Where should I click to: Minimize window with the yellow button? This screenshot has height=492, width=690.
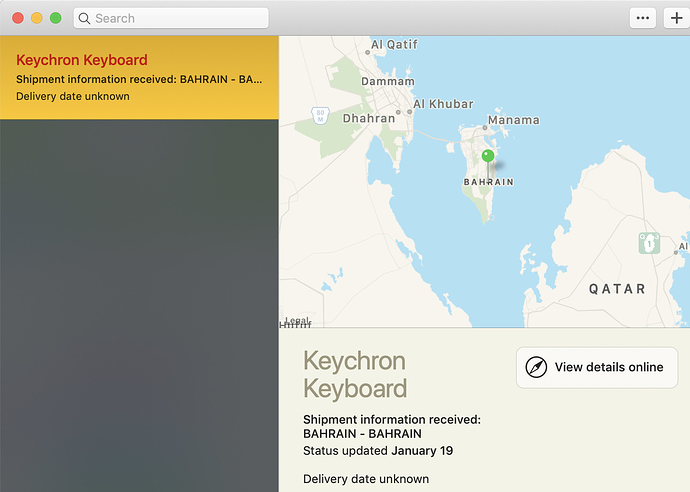37,18
